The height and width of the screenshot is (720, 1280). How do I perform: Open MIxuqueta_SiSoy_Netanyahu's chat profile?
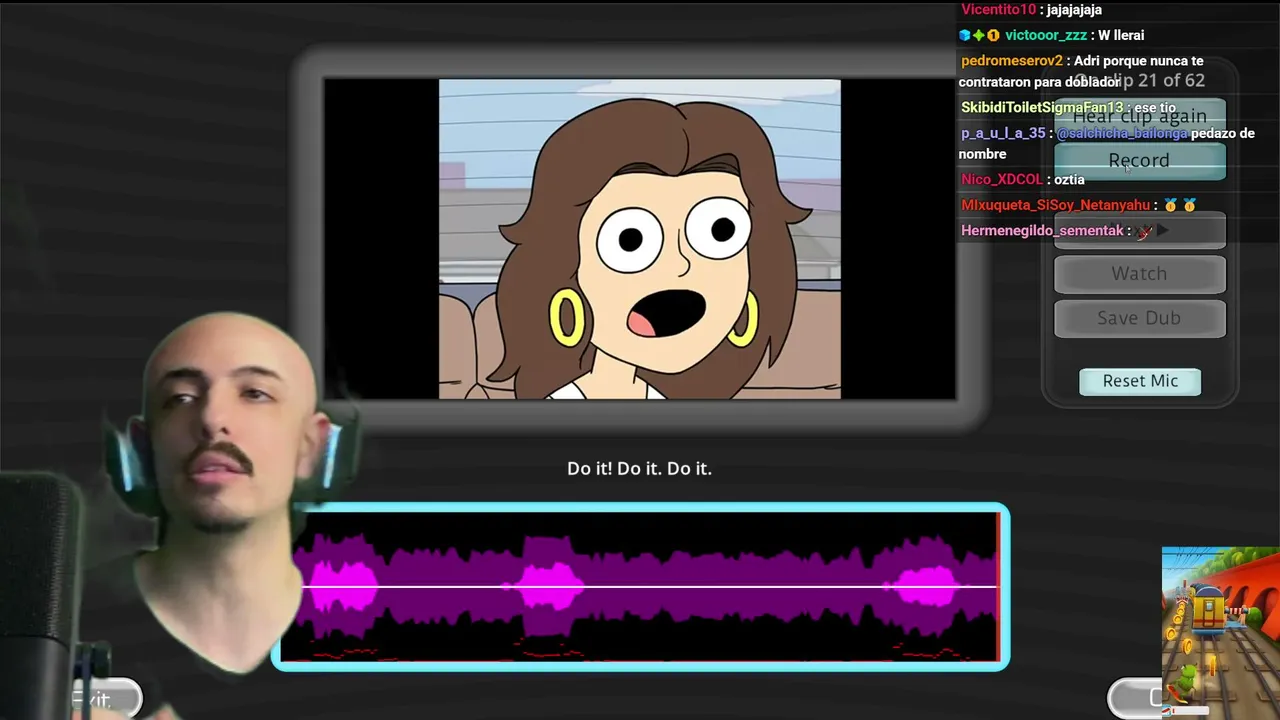[x=1055, y=205]
